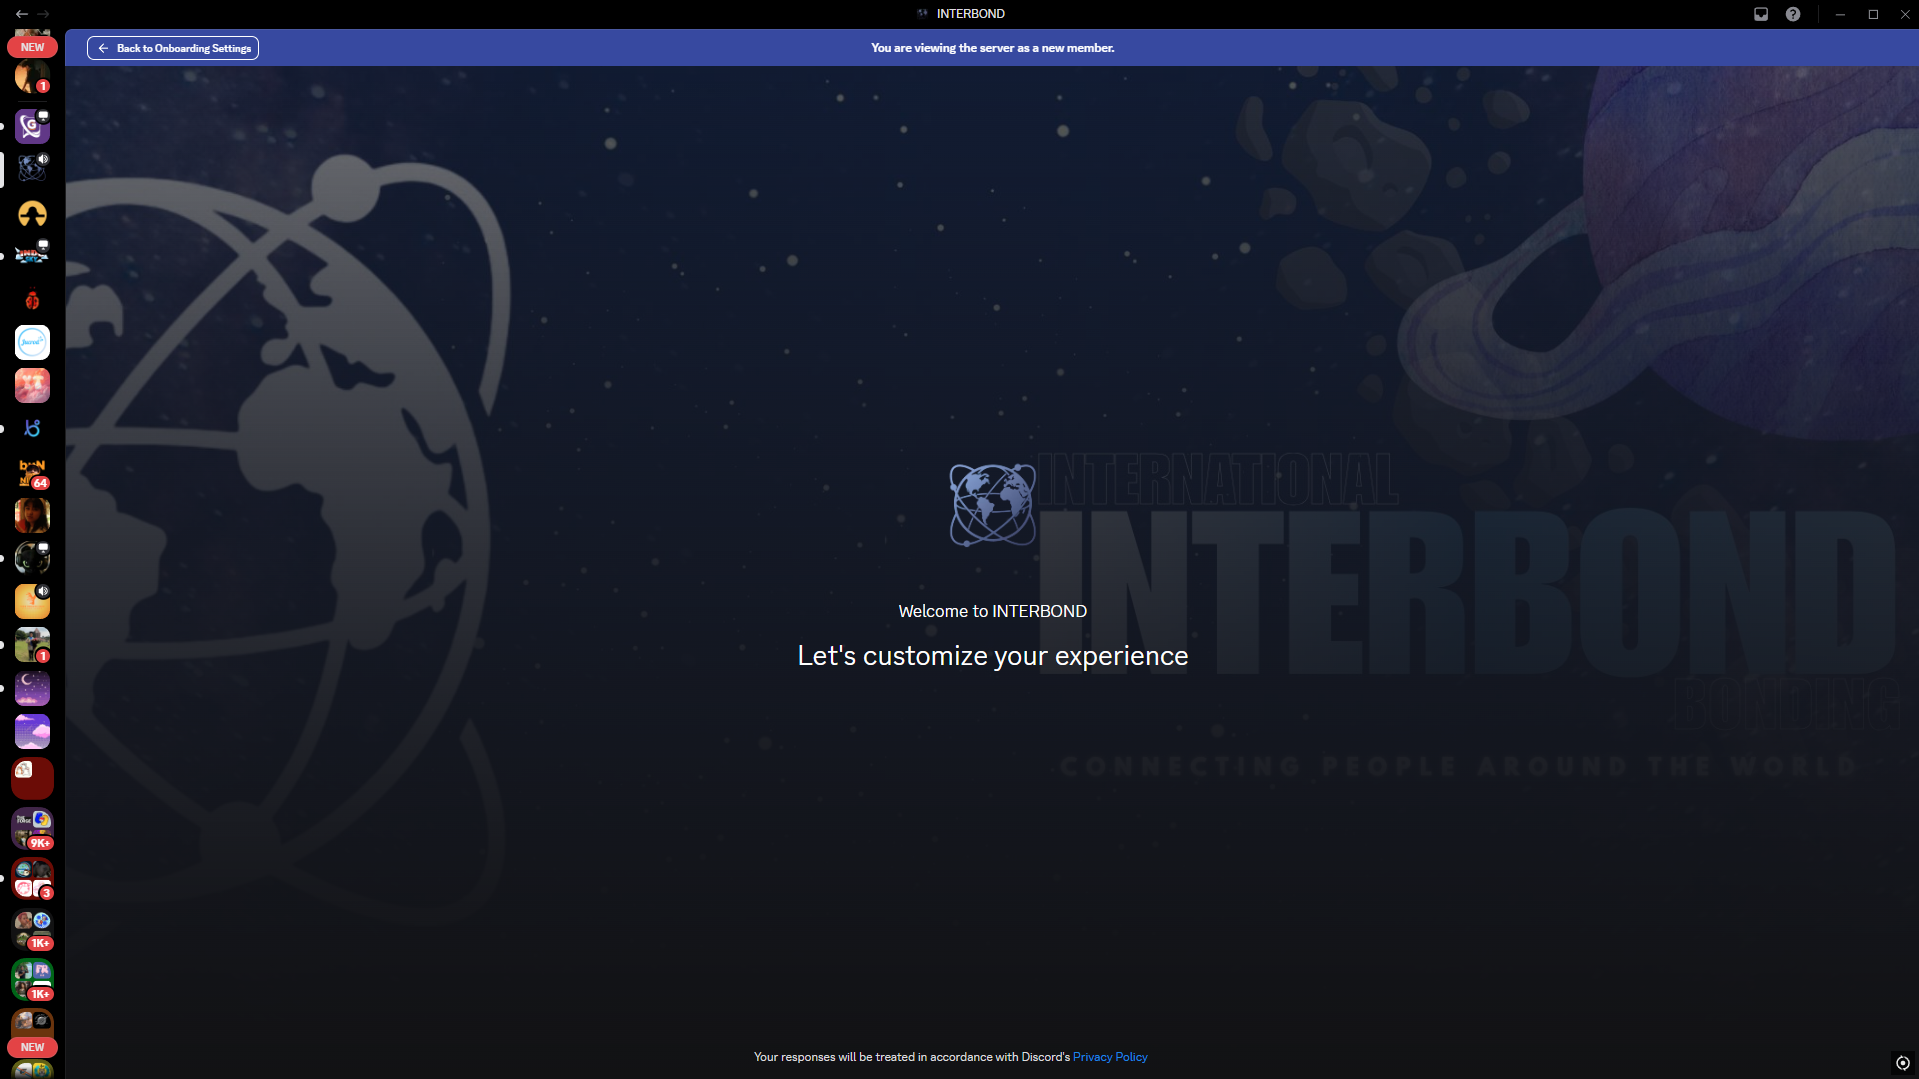Open the avatar with 1 notification at top

click(32, 77)
